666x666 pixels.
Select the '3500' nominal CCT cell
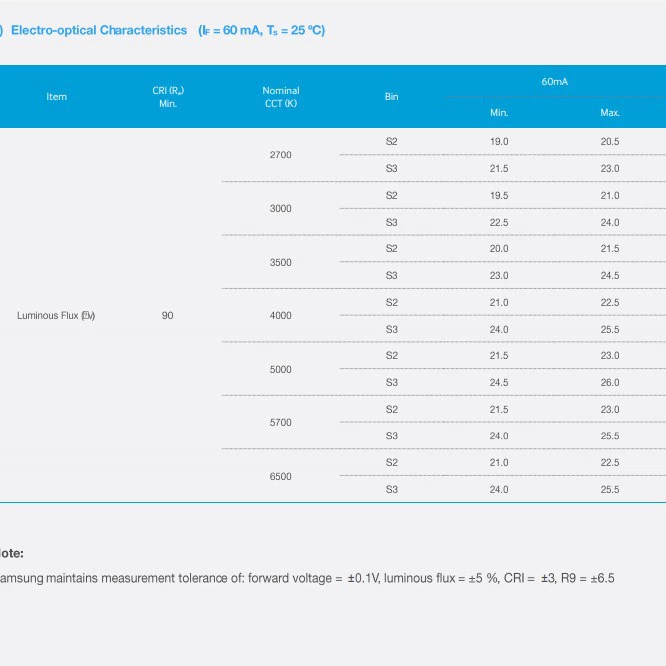[280, 262]
